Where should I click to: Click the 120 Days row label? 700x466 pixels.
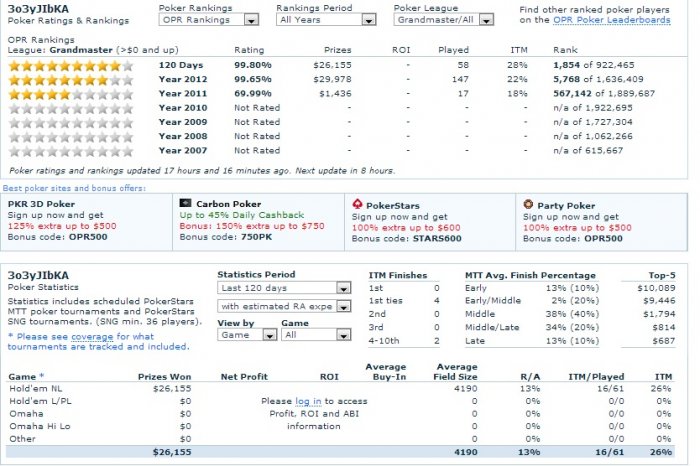coord(181,65)
